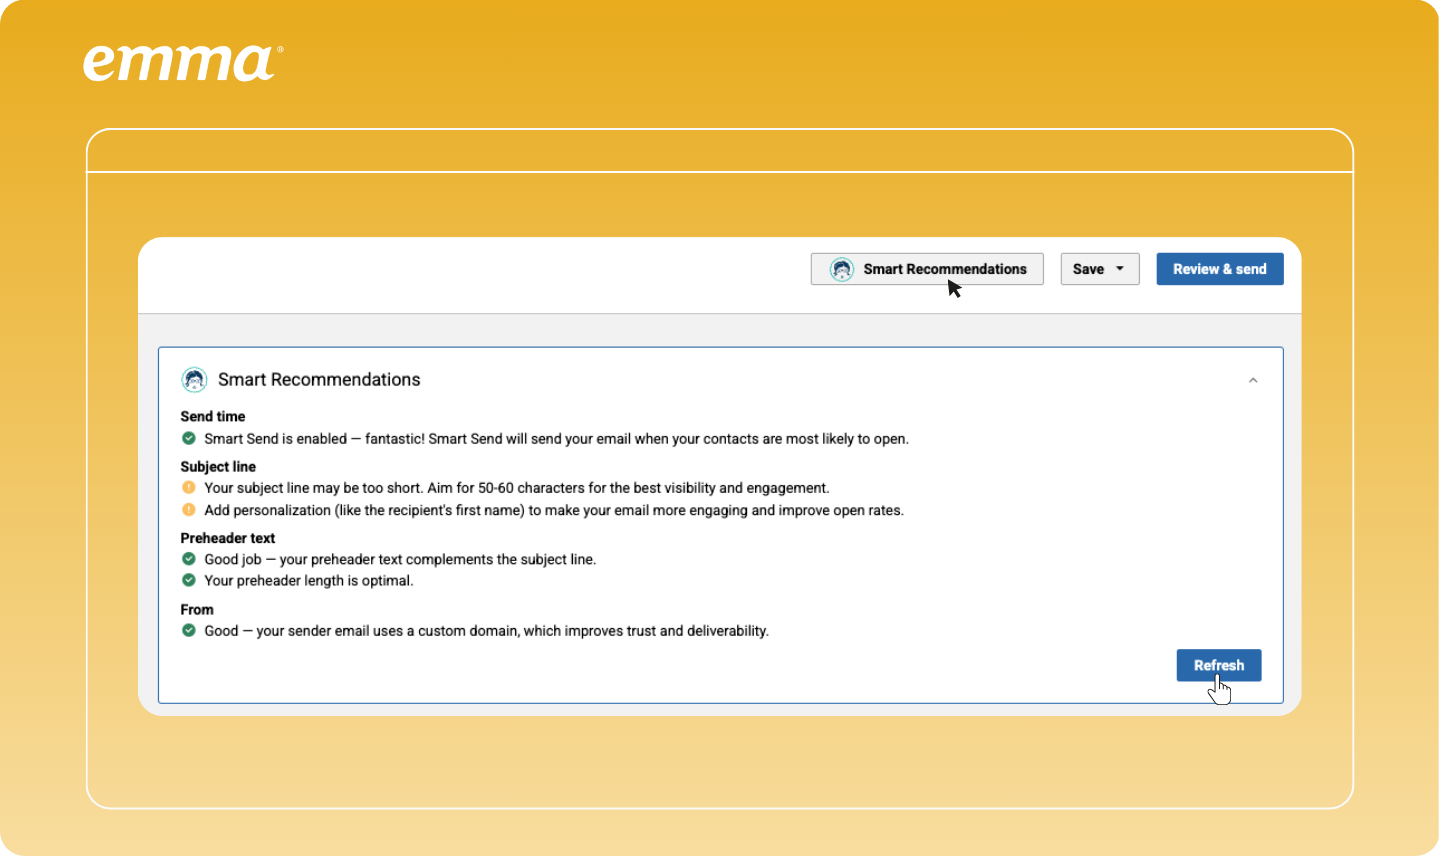The height and width of the screenshot is (856, 1440).
Task: Collapse the Smart Recommendations panel with the chevron
Action: click(x=1253, y=380)
